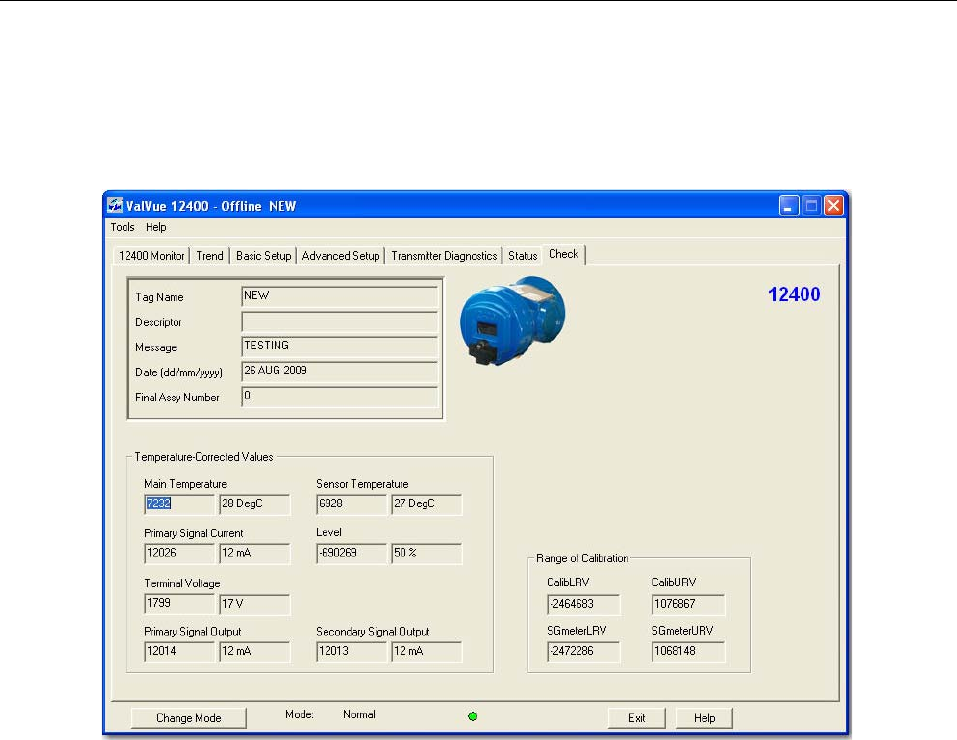Image resolution: width=957 pixels, height=740 pixels.
Task: Click the Sensor Temperature label
Action: pos(362,484)
